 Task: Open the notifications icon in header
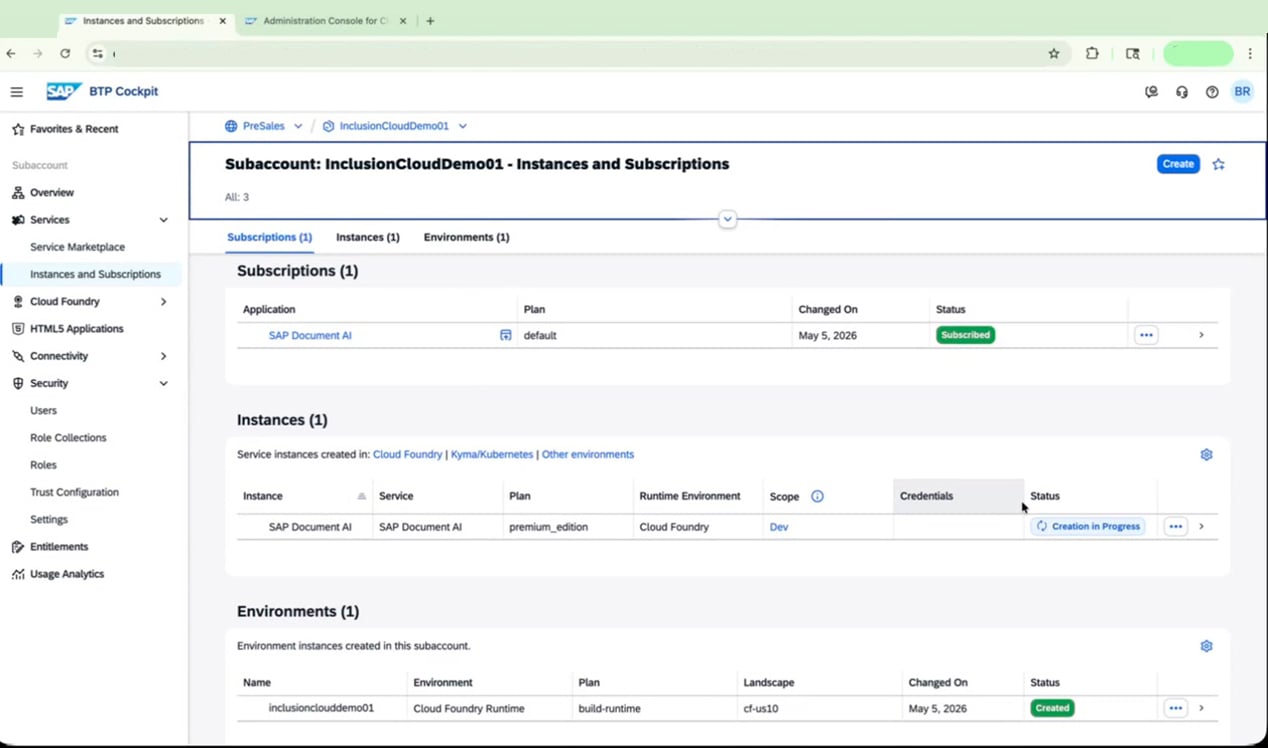pyautogui.click(x=1151, y=92)
